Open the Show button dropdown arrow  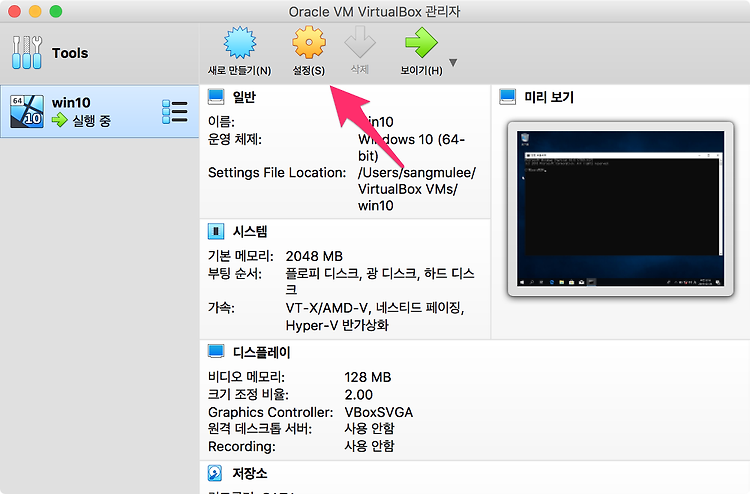coord(453,63)
